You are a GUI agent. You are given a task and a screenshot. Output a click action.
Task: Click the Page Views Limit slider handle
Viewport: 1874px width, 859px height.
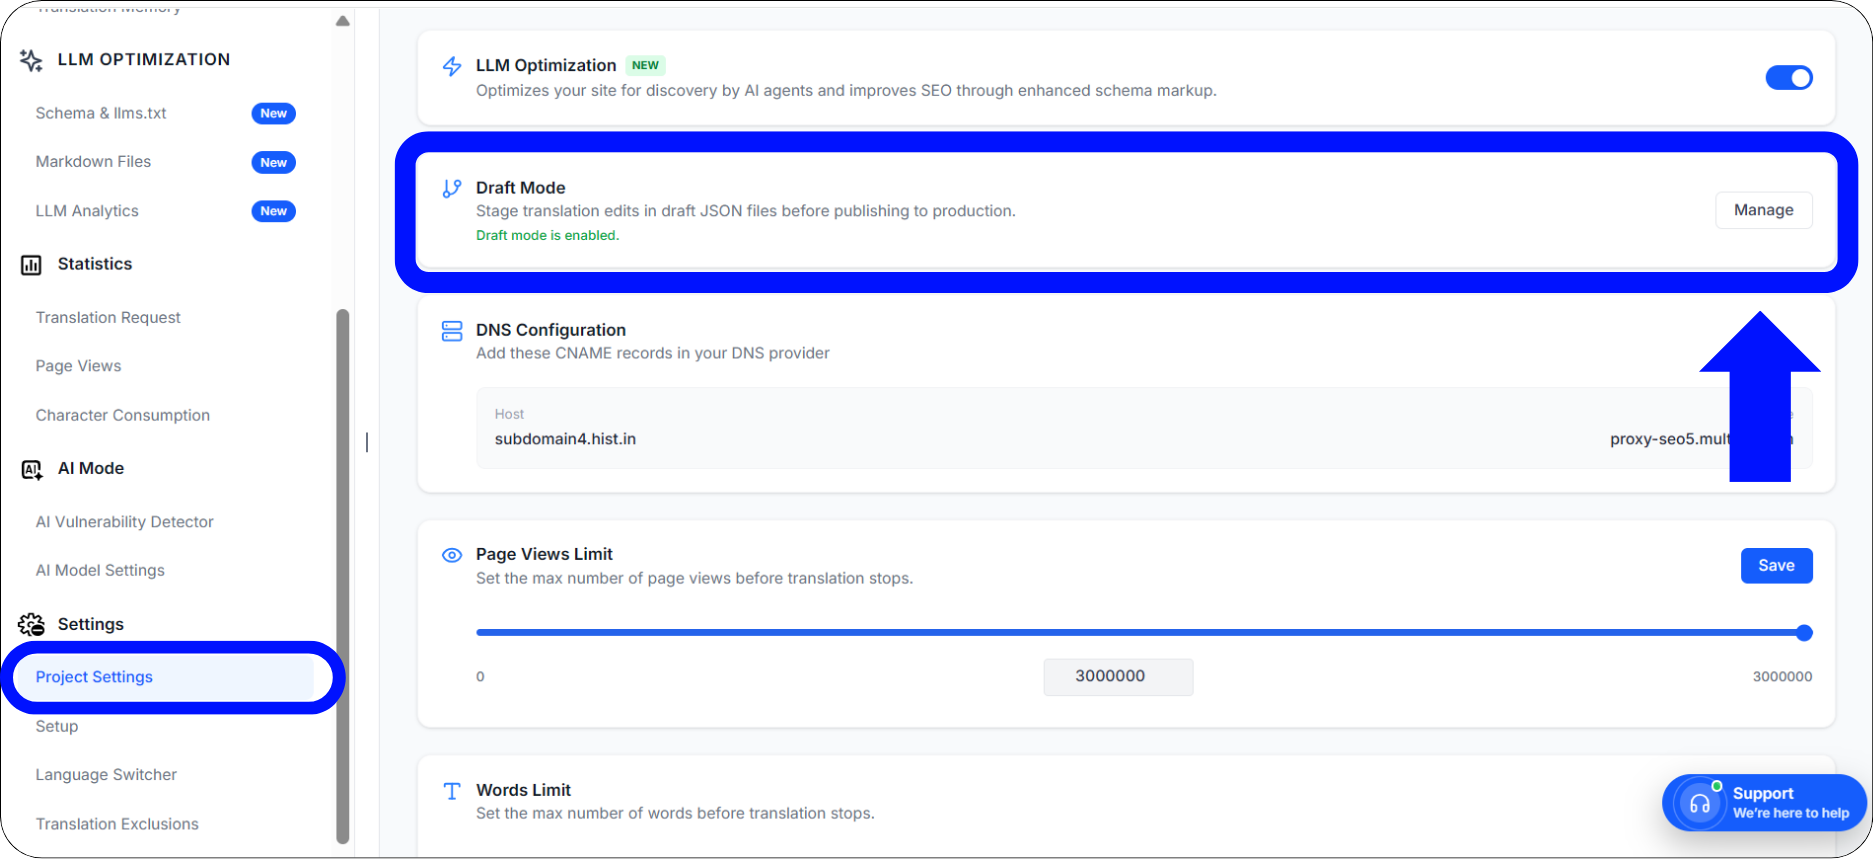[x=1804, y=633]
